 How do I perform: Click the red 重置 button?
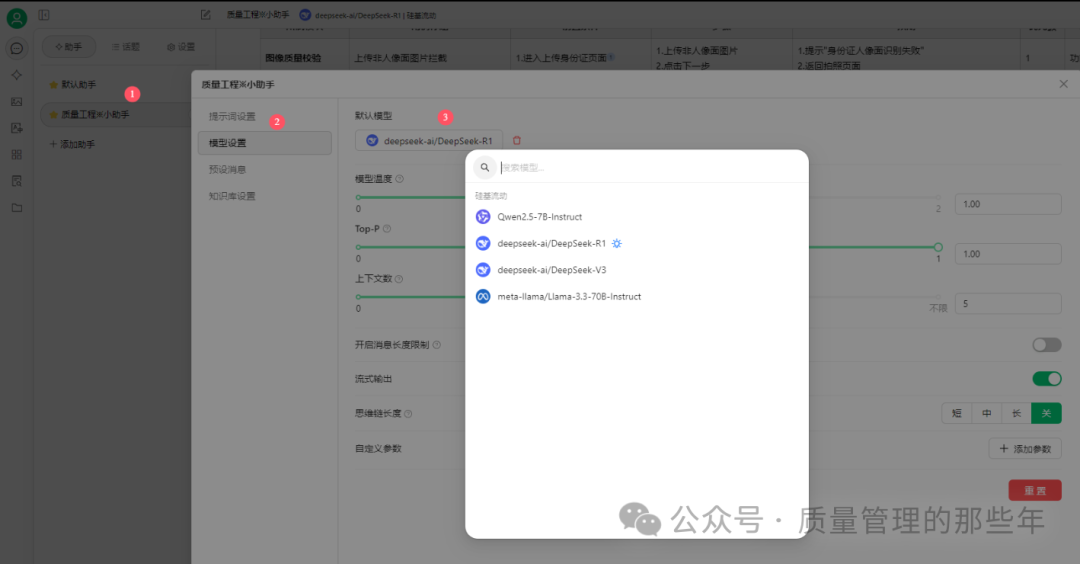click(1035, 490)
